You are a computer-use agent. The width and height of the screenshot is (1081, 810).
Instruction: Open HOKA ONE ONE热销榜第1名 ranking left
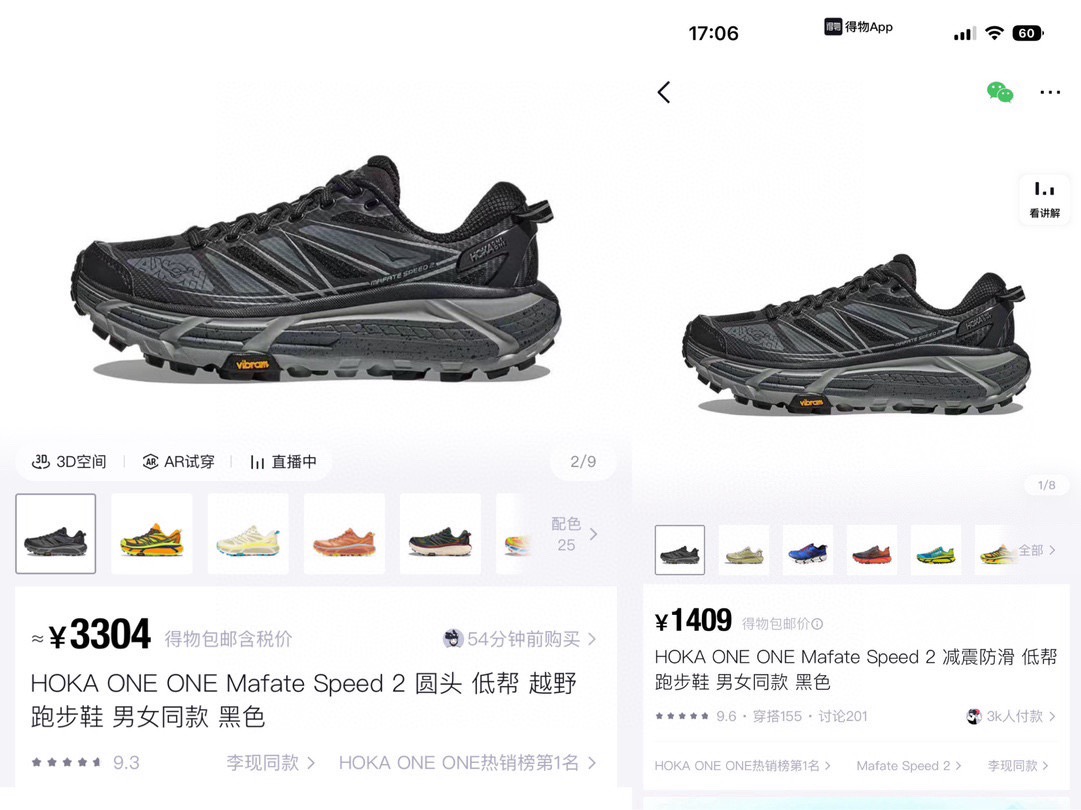point(467,762)
